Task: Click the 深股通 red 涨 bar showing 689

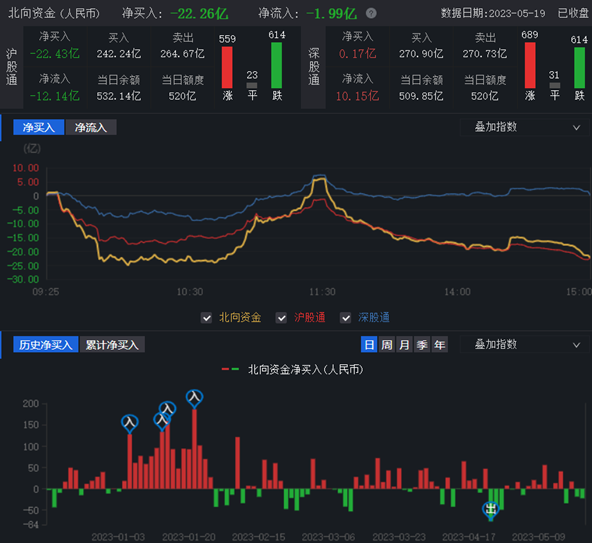Action: [x=530, y=65]
